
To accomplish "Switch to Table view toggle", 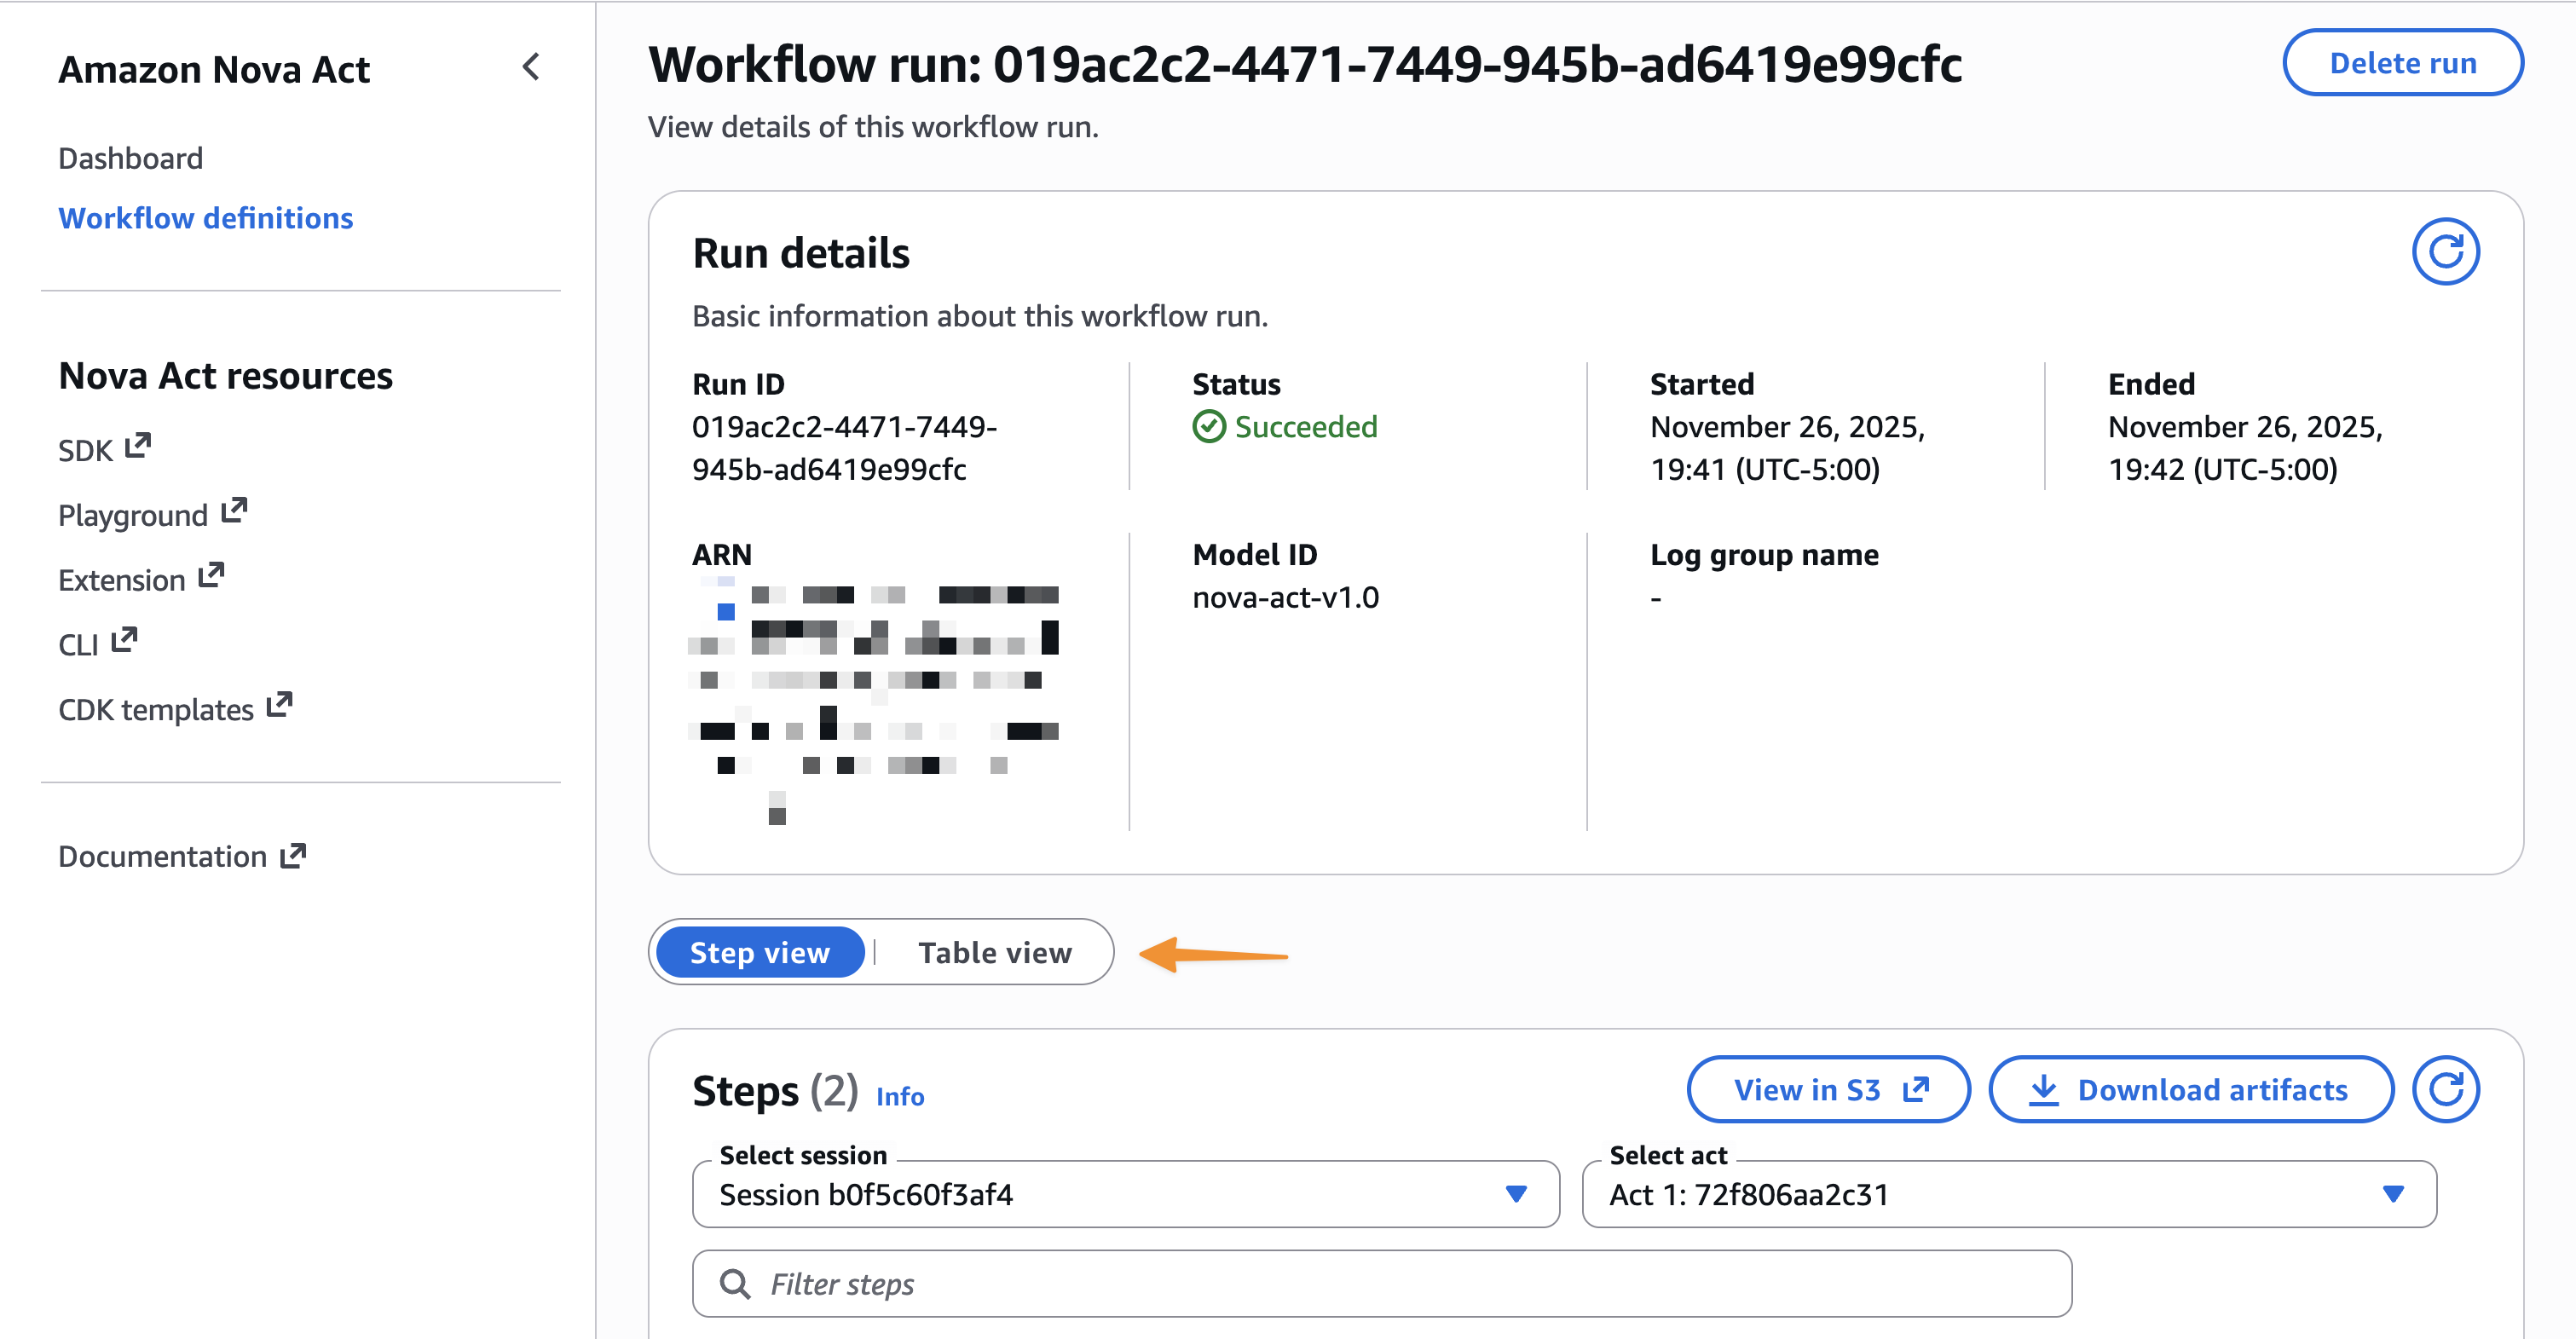I will pyautogui.click(x=994, y=952).
